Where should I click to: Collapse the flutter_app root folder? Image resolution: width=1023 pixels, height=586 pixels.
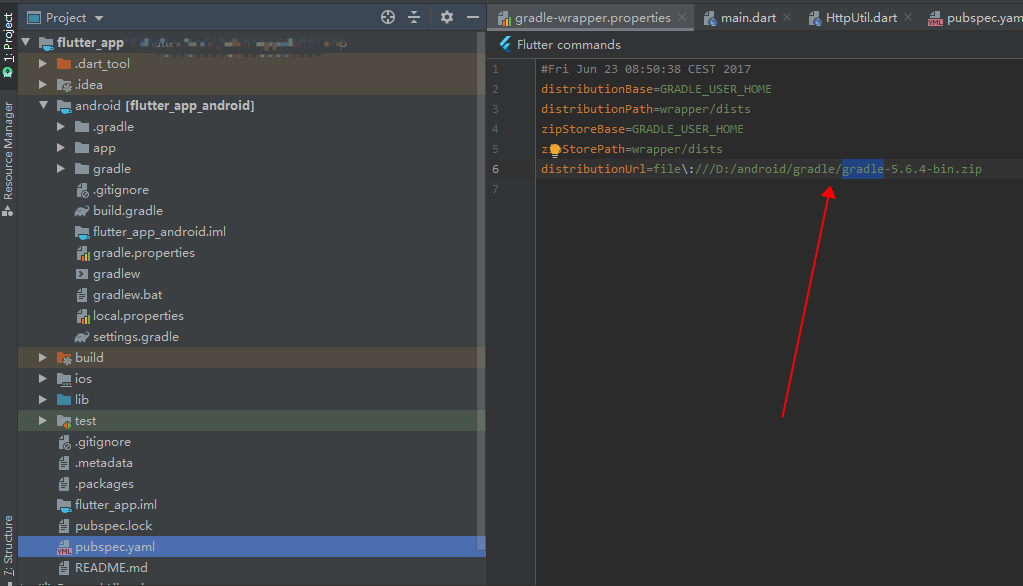(26, 42)
